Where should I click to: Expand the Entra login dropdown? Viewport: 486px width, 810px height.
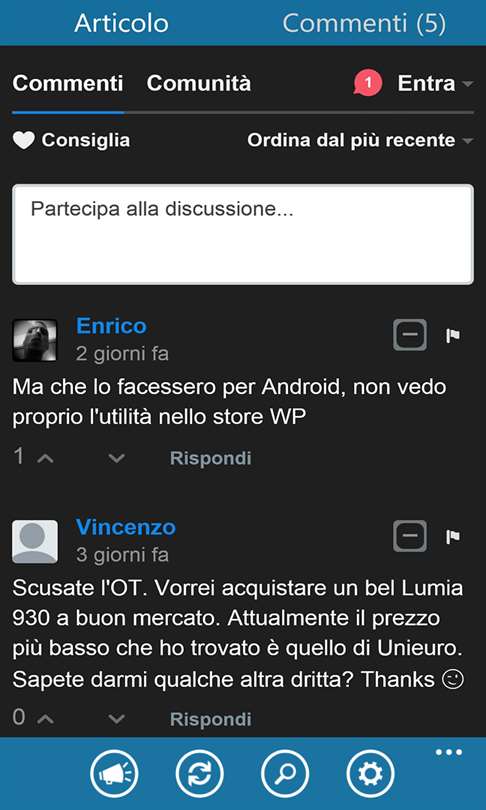tap(434, 83)
